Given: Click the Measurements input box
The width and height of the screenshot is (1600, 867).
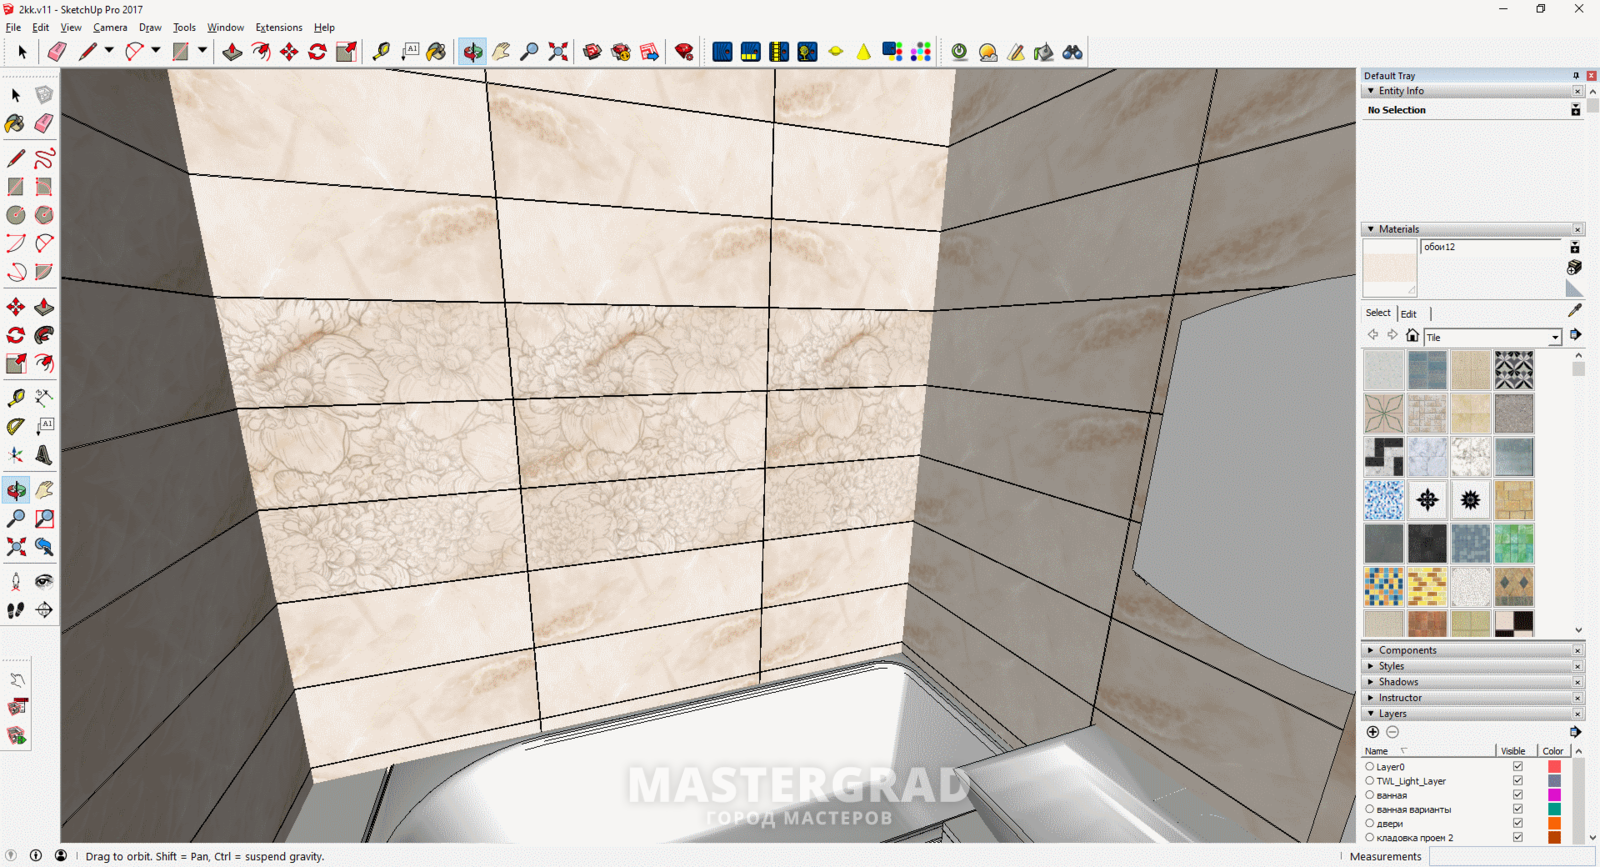Looking at the screenshot, I should 1510,856.
